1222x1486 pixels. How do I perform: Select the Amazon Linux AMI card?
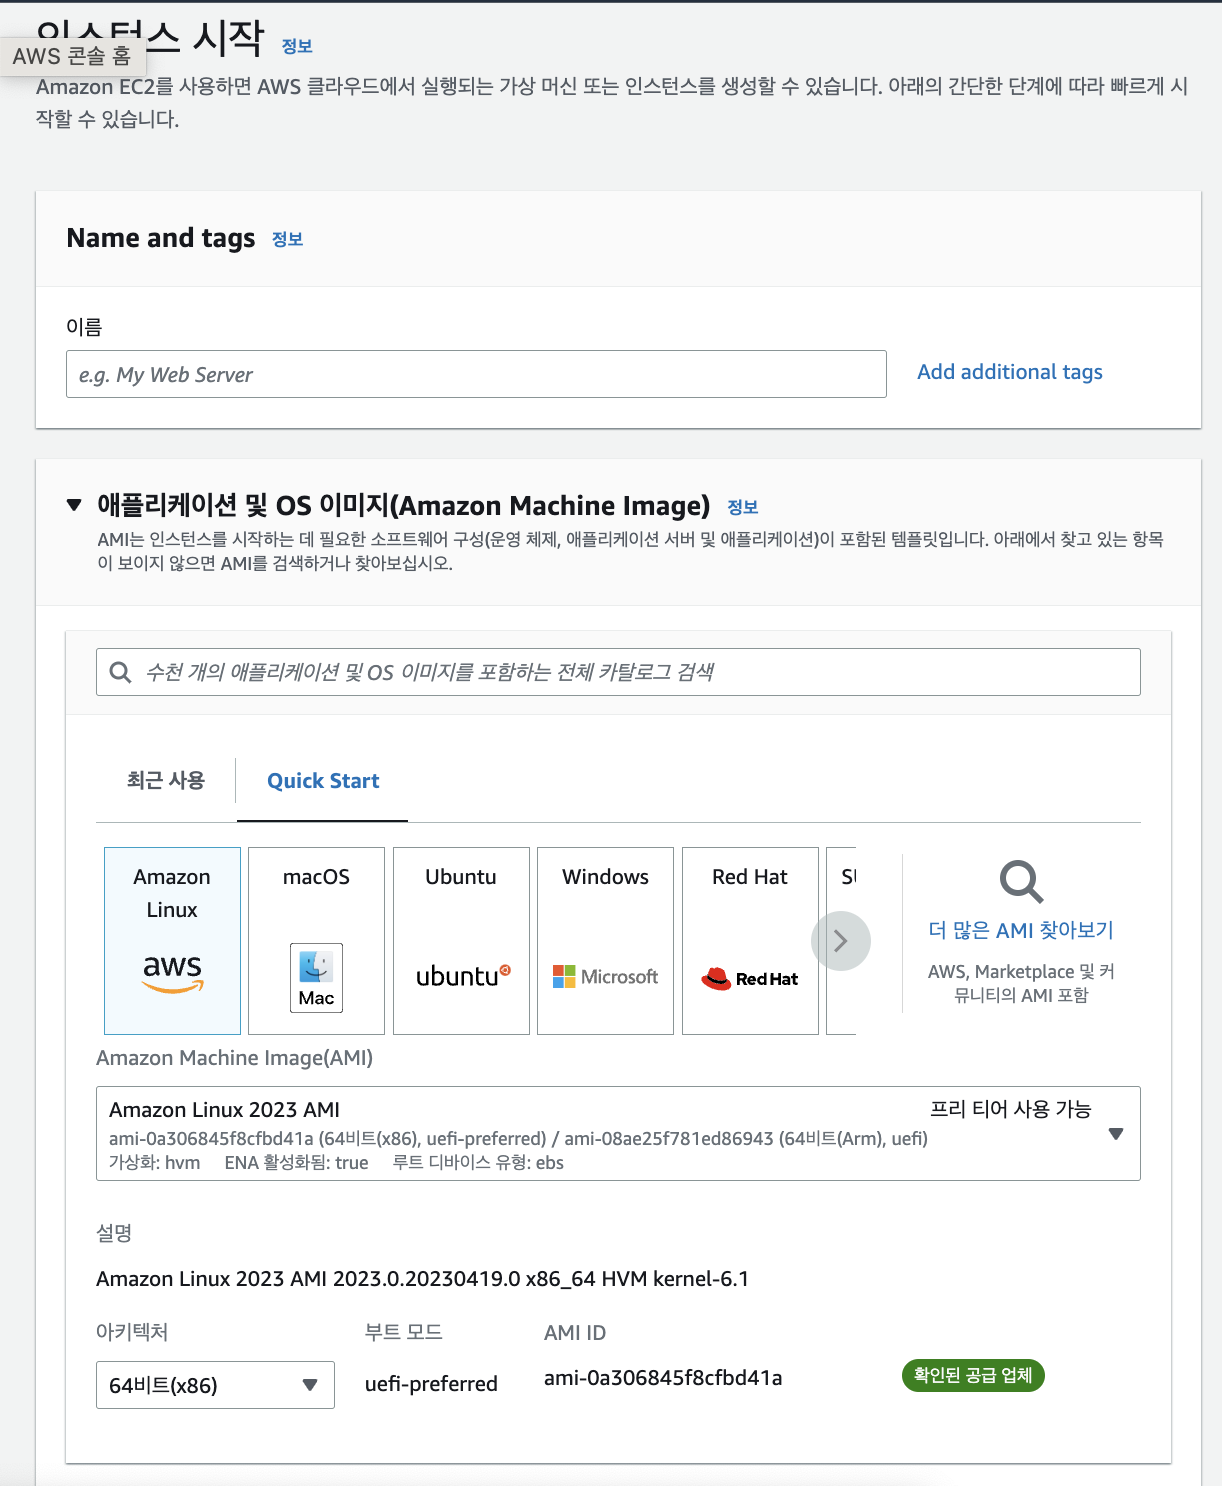172,940
